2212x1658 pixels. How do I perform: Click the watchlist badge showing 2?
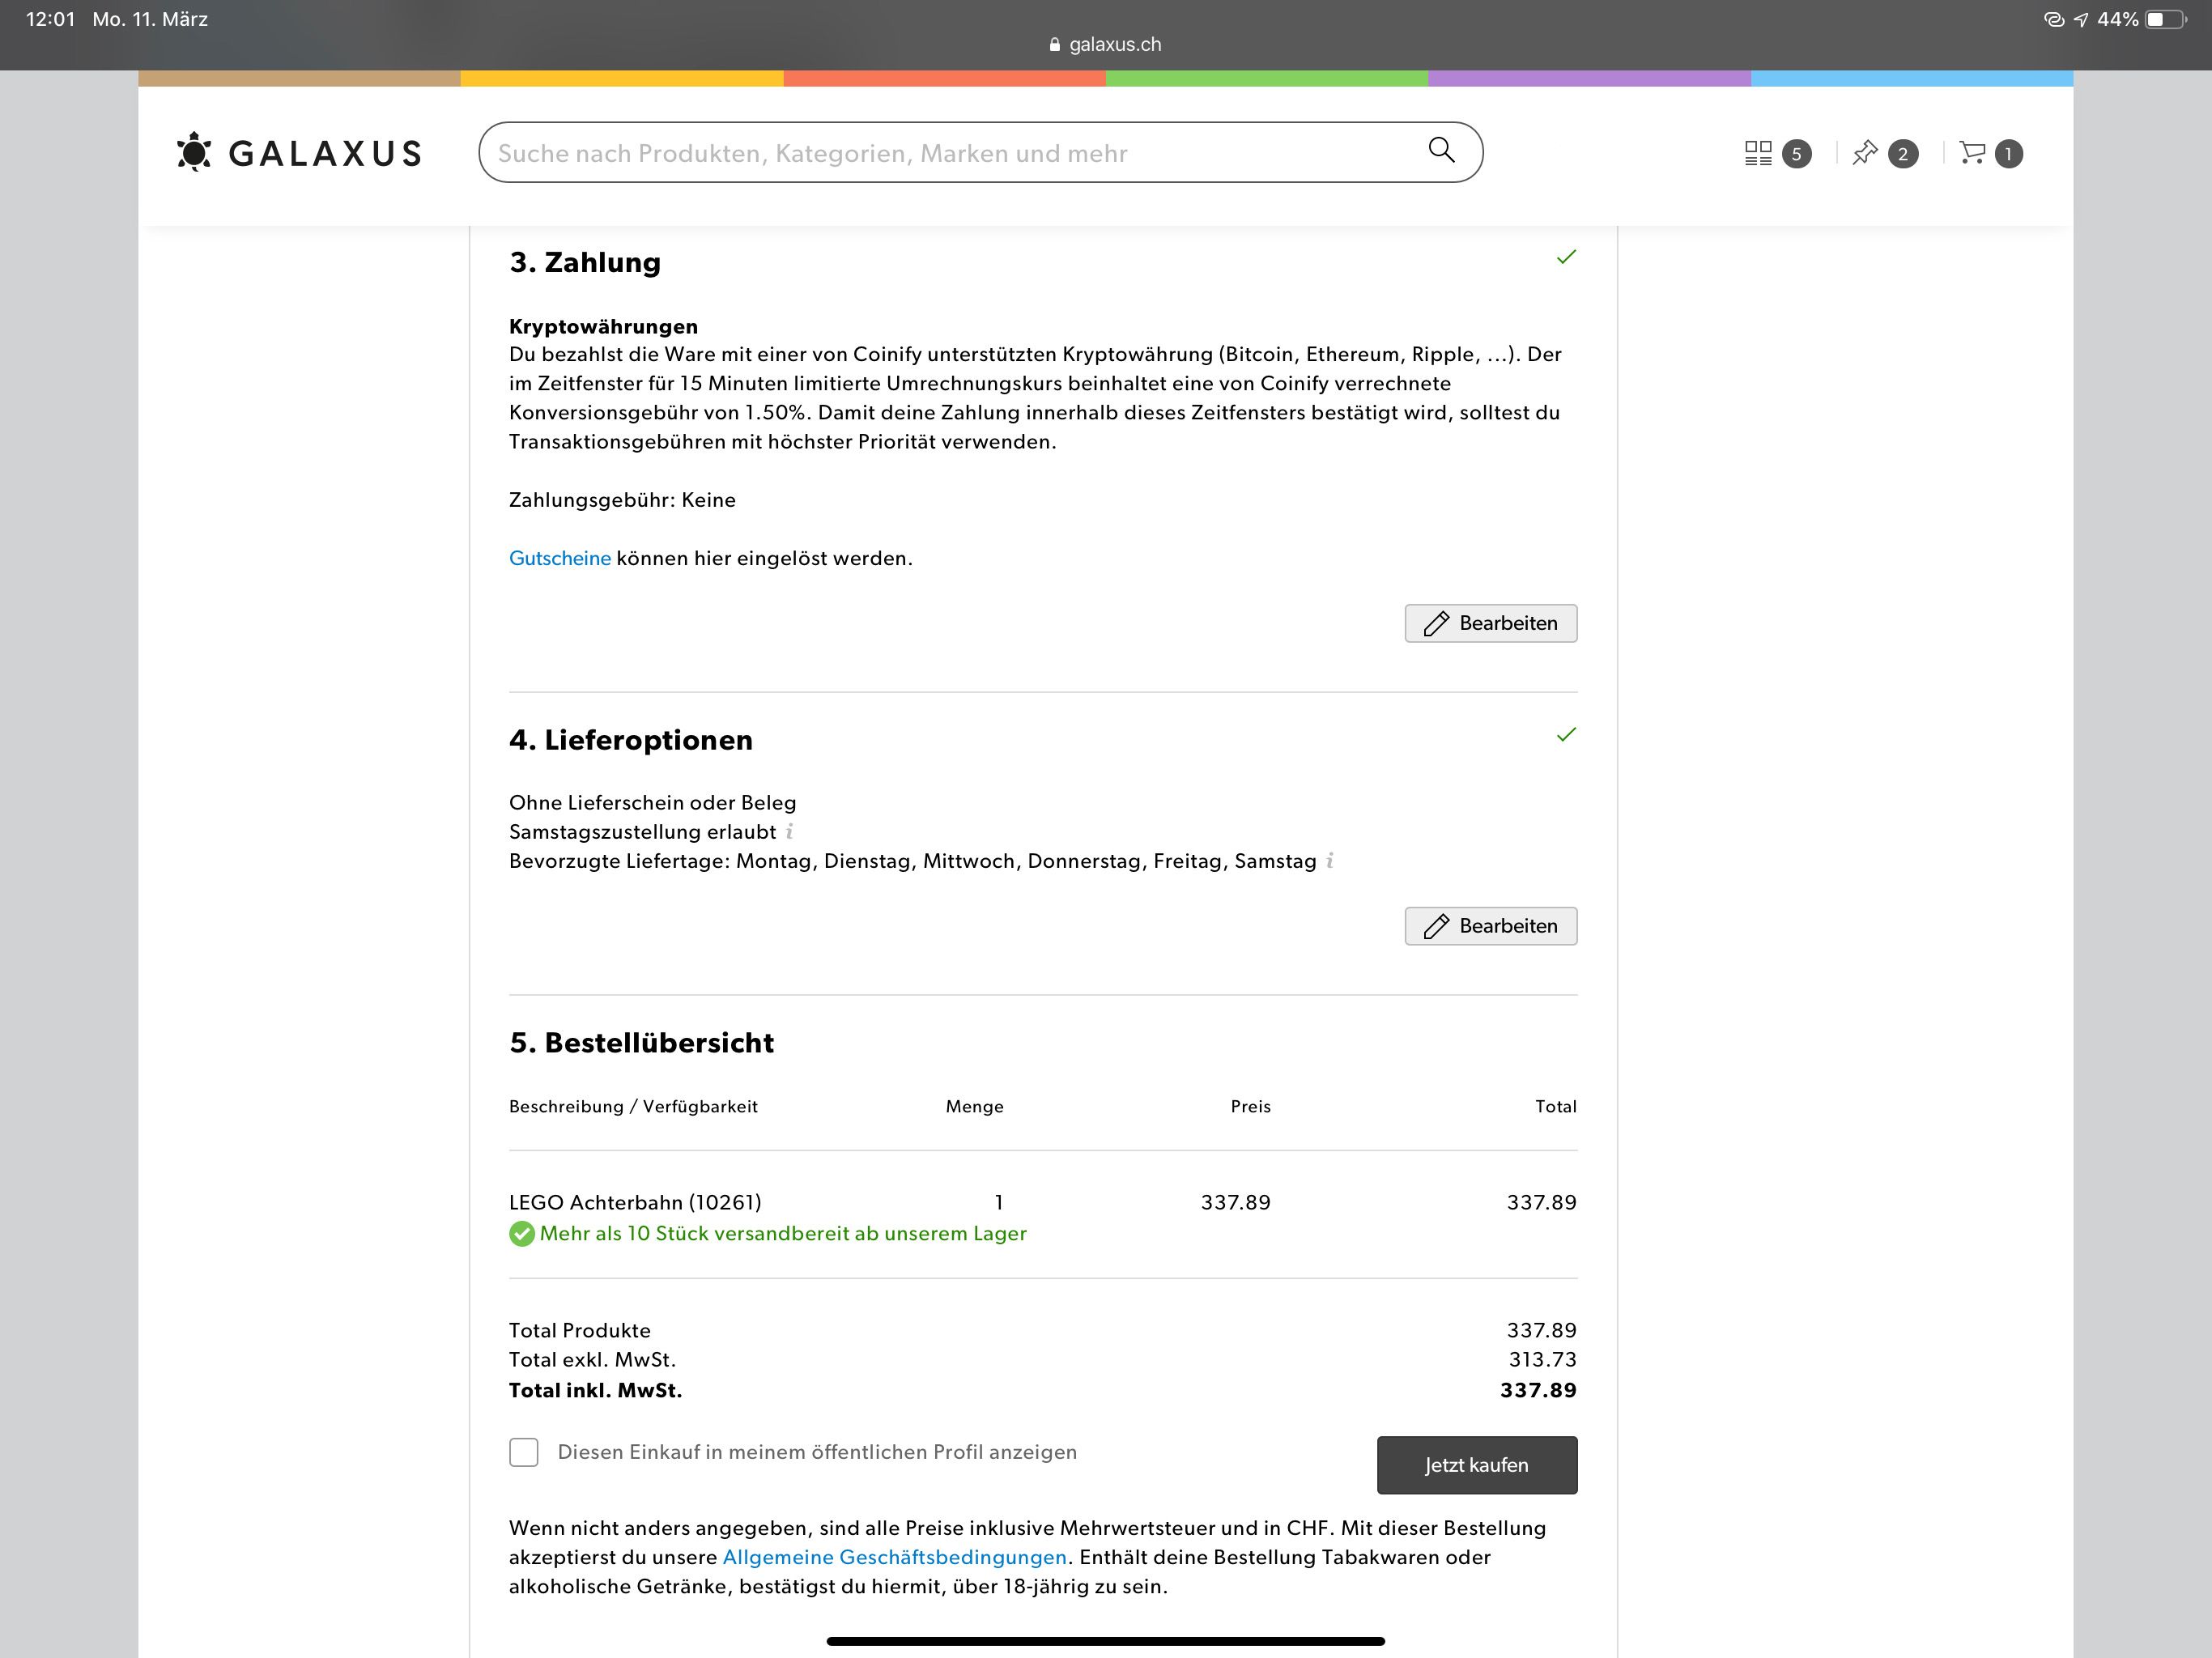(1903, 154)
